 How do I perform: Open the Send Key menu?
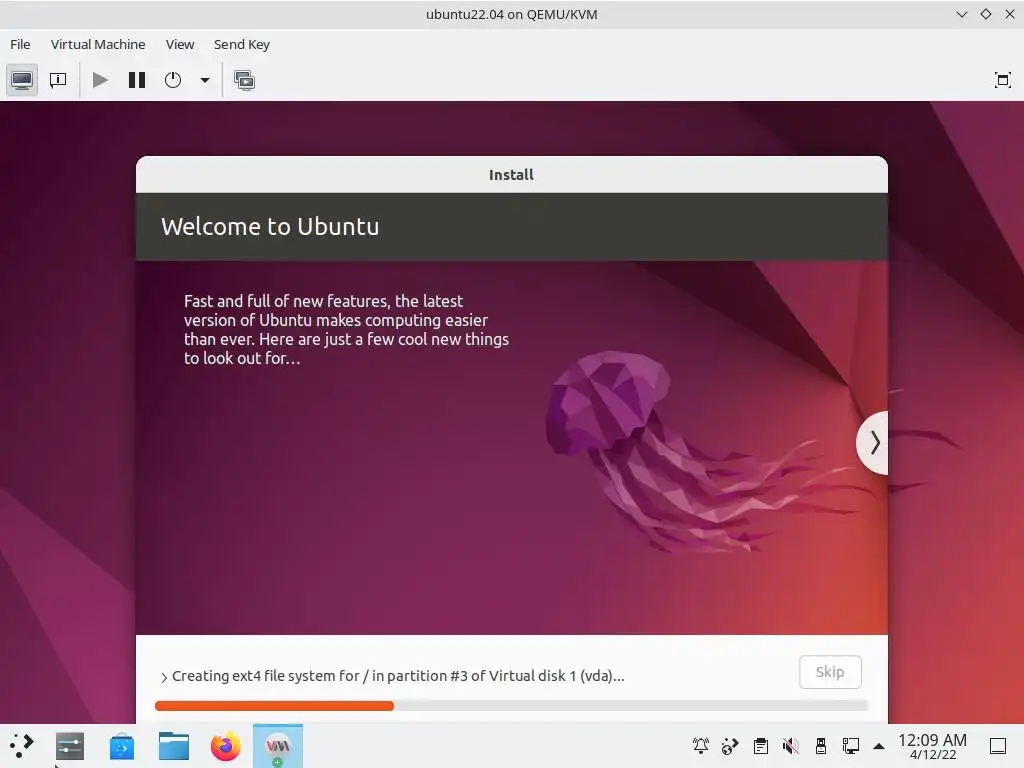(x=242, y=44)
